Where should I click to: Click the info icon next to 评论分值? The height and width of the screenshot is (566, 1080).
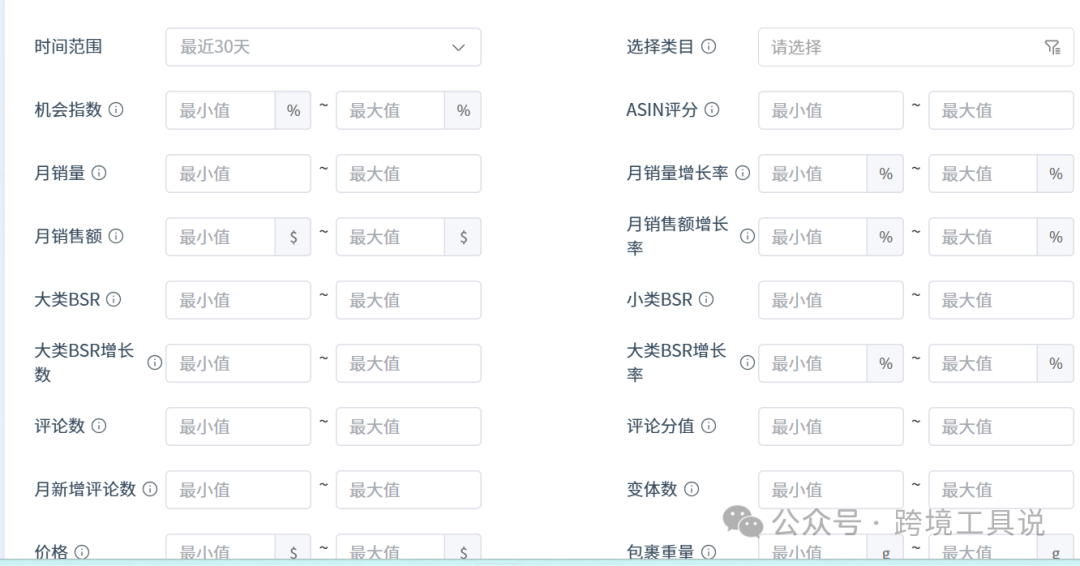tap(708, 426)
